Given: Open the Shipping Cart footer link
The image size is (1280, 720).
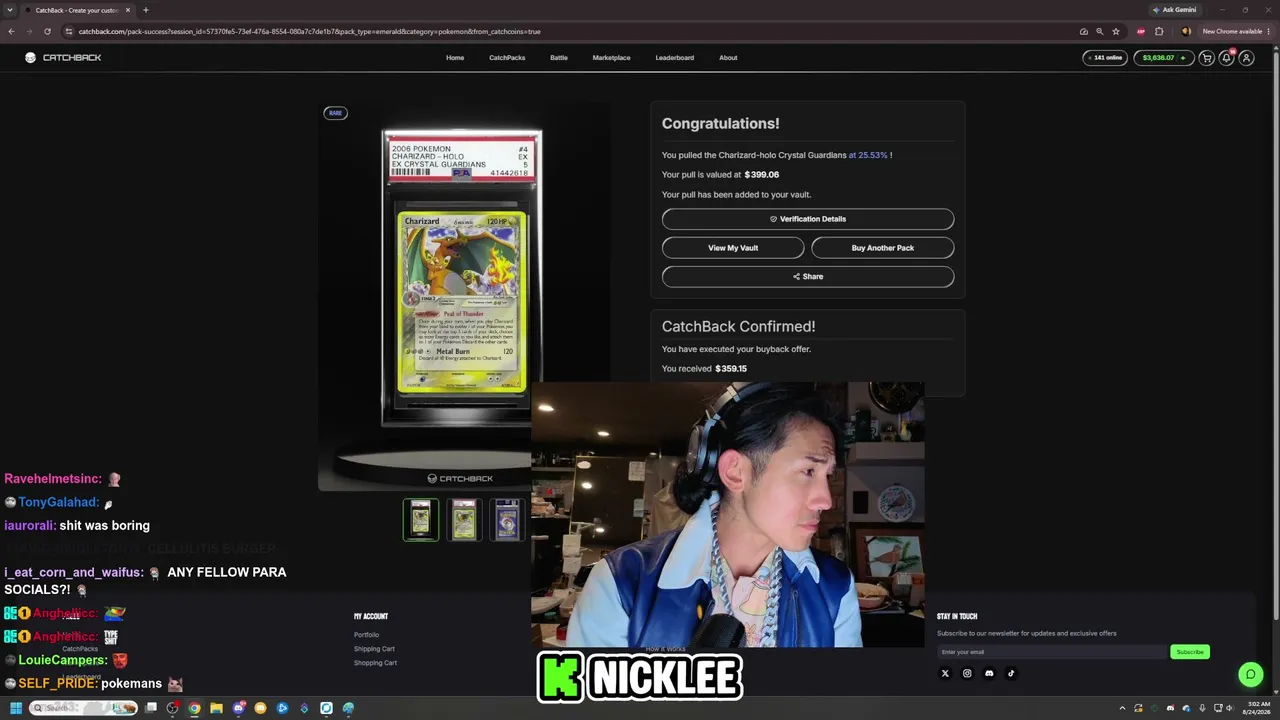Looking at the screenshot, I should [374, 649].
